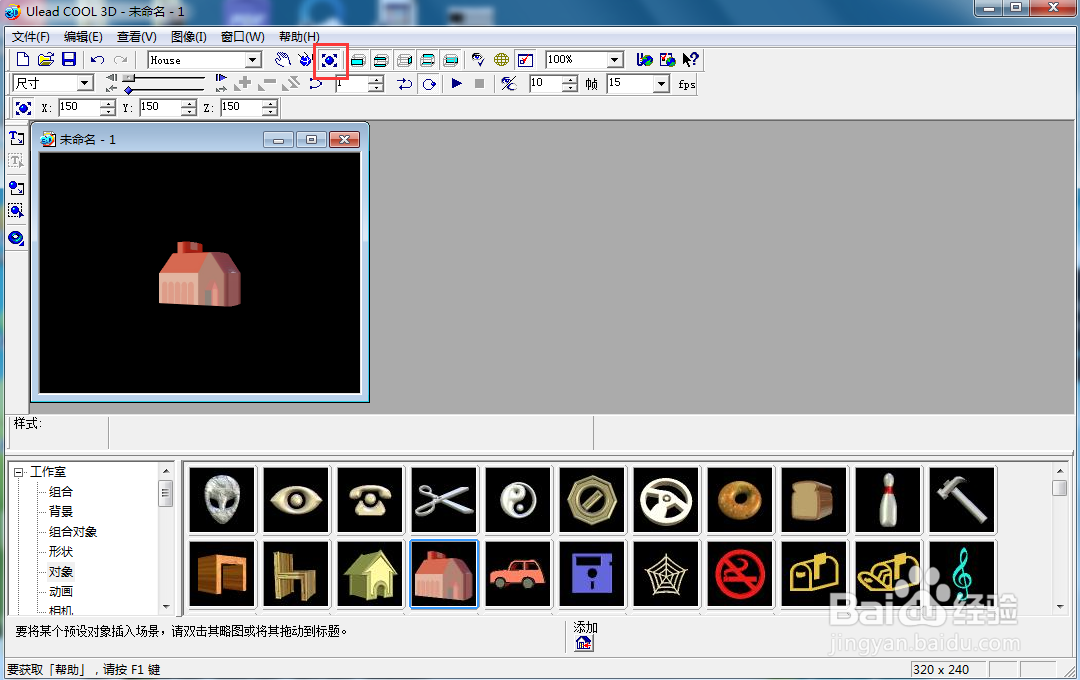The width and height of the screenshot is (1080, 680).
Task: Click the second face display icon
Action: [381, 60]
